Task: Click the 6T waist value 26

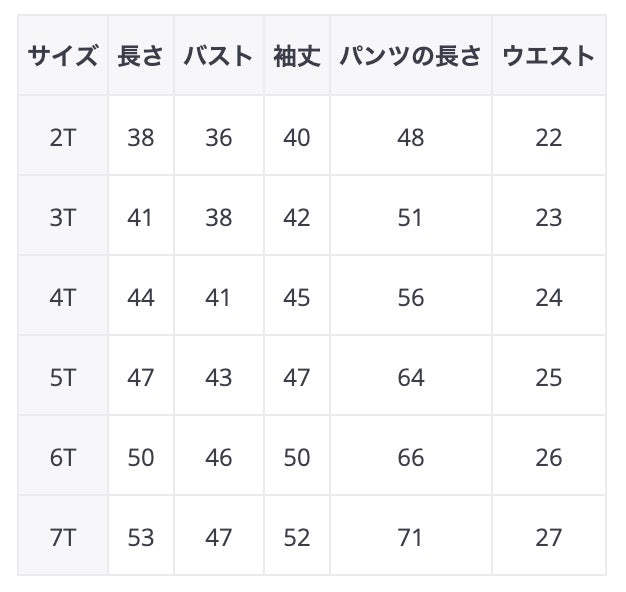Action: [549, 457]
